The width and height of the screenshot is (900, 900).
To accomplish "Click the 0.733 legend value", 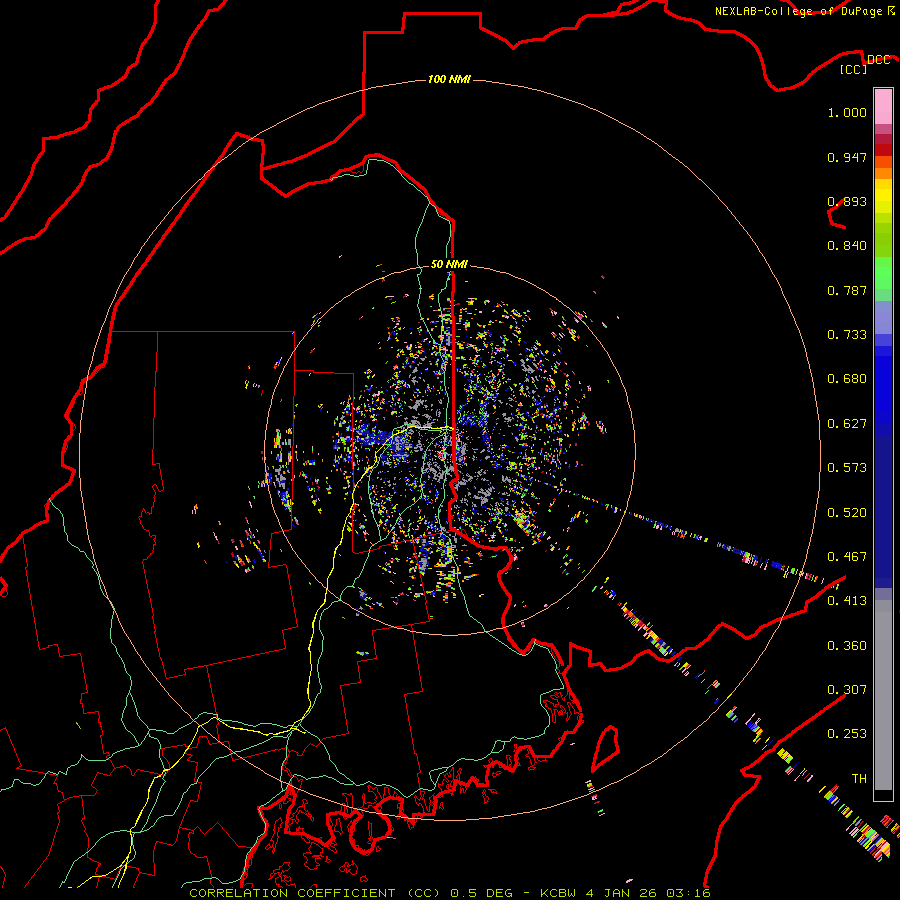I will click(x=847, y=335).
